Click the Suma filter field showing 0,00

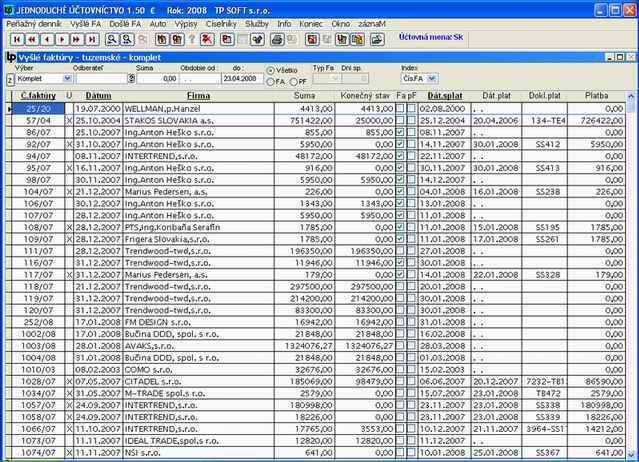(x=157, y=79)
